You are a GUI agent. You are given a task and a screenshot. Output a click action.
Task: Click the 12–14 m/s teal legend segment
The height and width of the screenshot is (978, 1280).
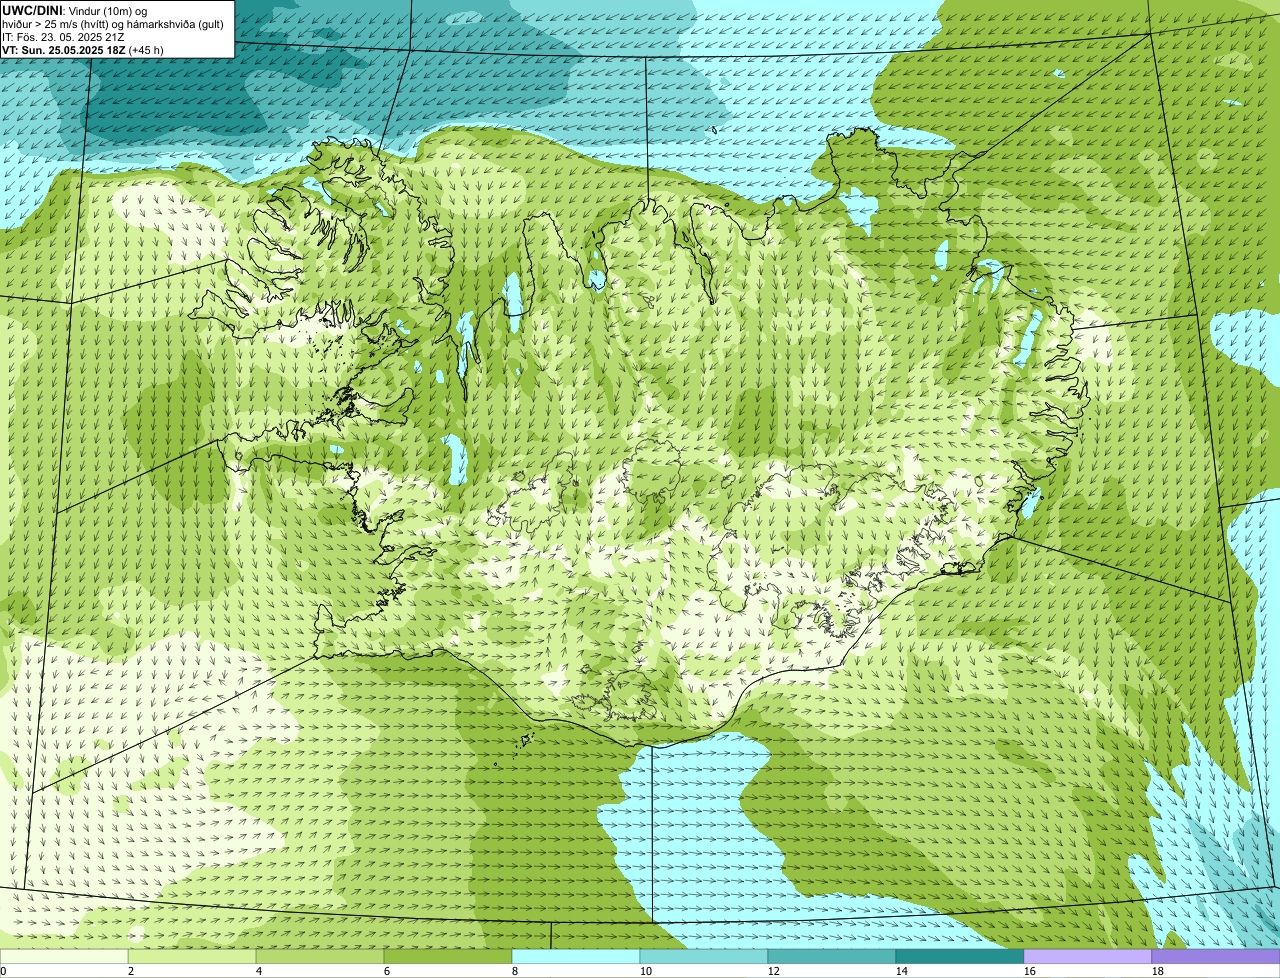pos(832,956)
